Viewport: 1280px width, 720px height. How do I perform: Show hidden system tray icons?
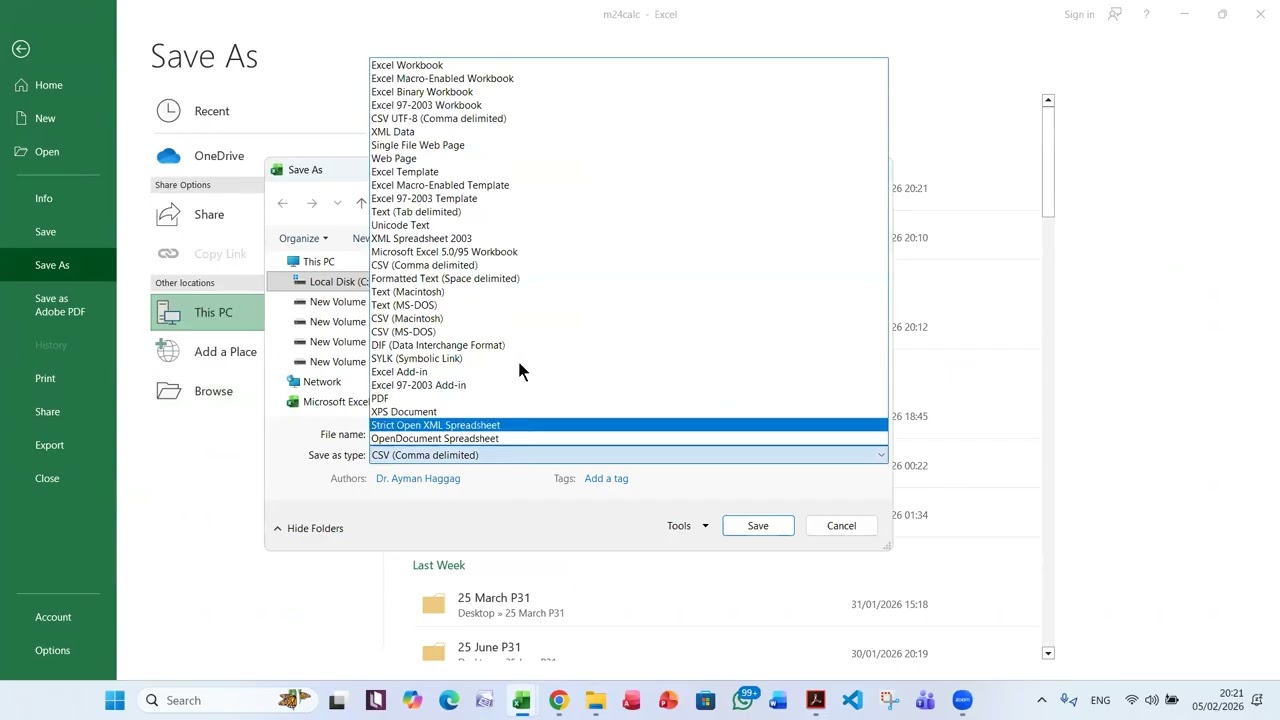pos(1042,700)
